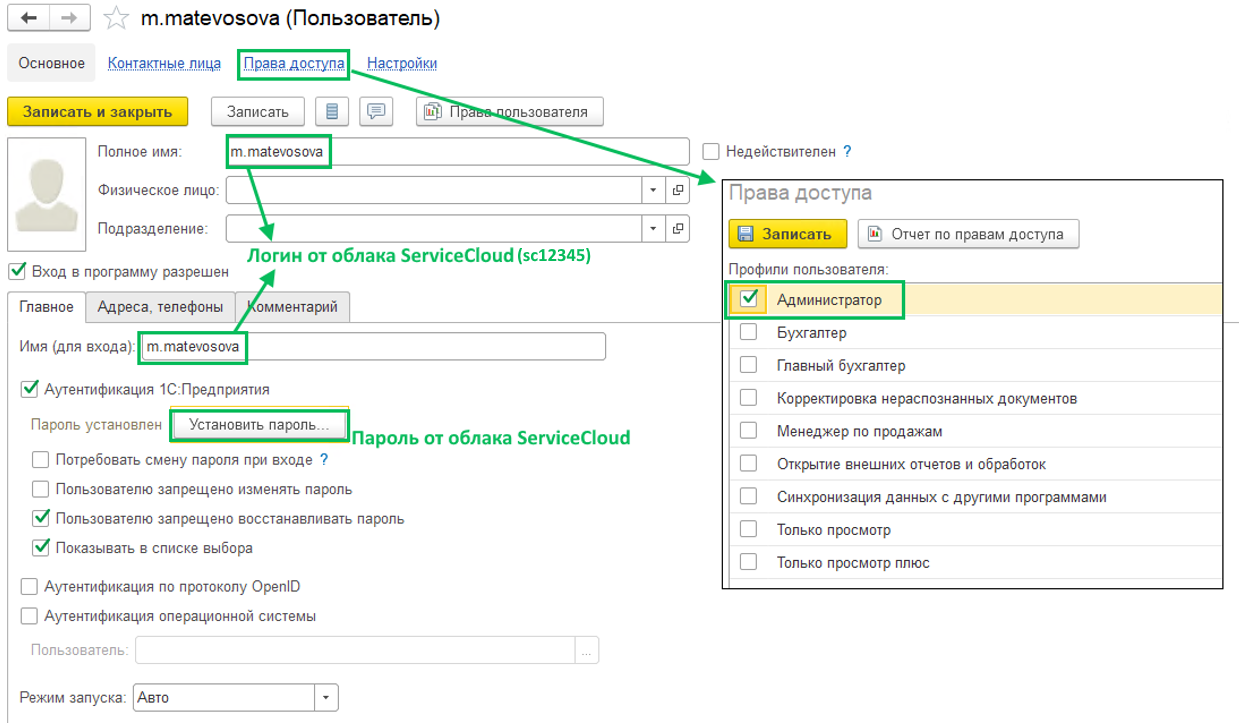Click the Физическое лицо input field
1239x723 pixels.
pos(434,190)
